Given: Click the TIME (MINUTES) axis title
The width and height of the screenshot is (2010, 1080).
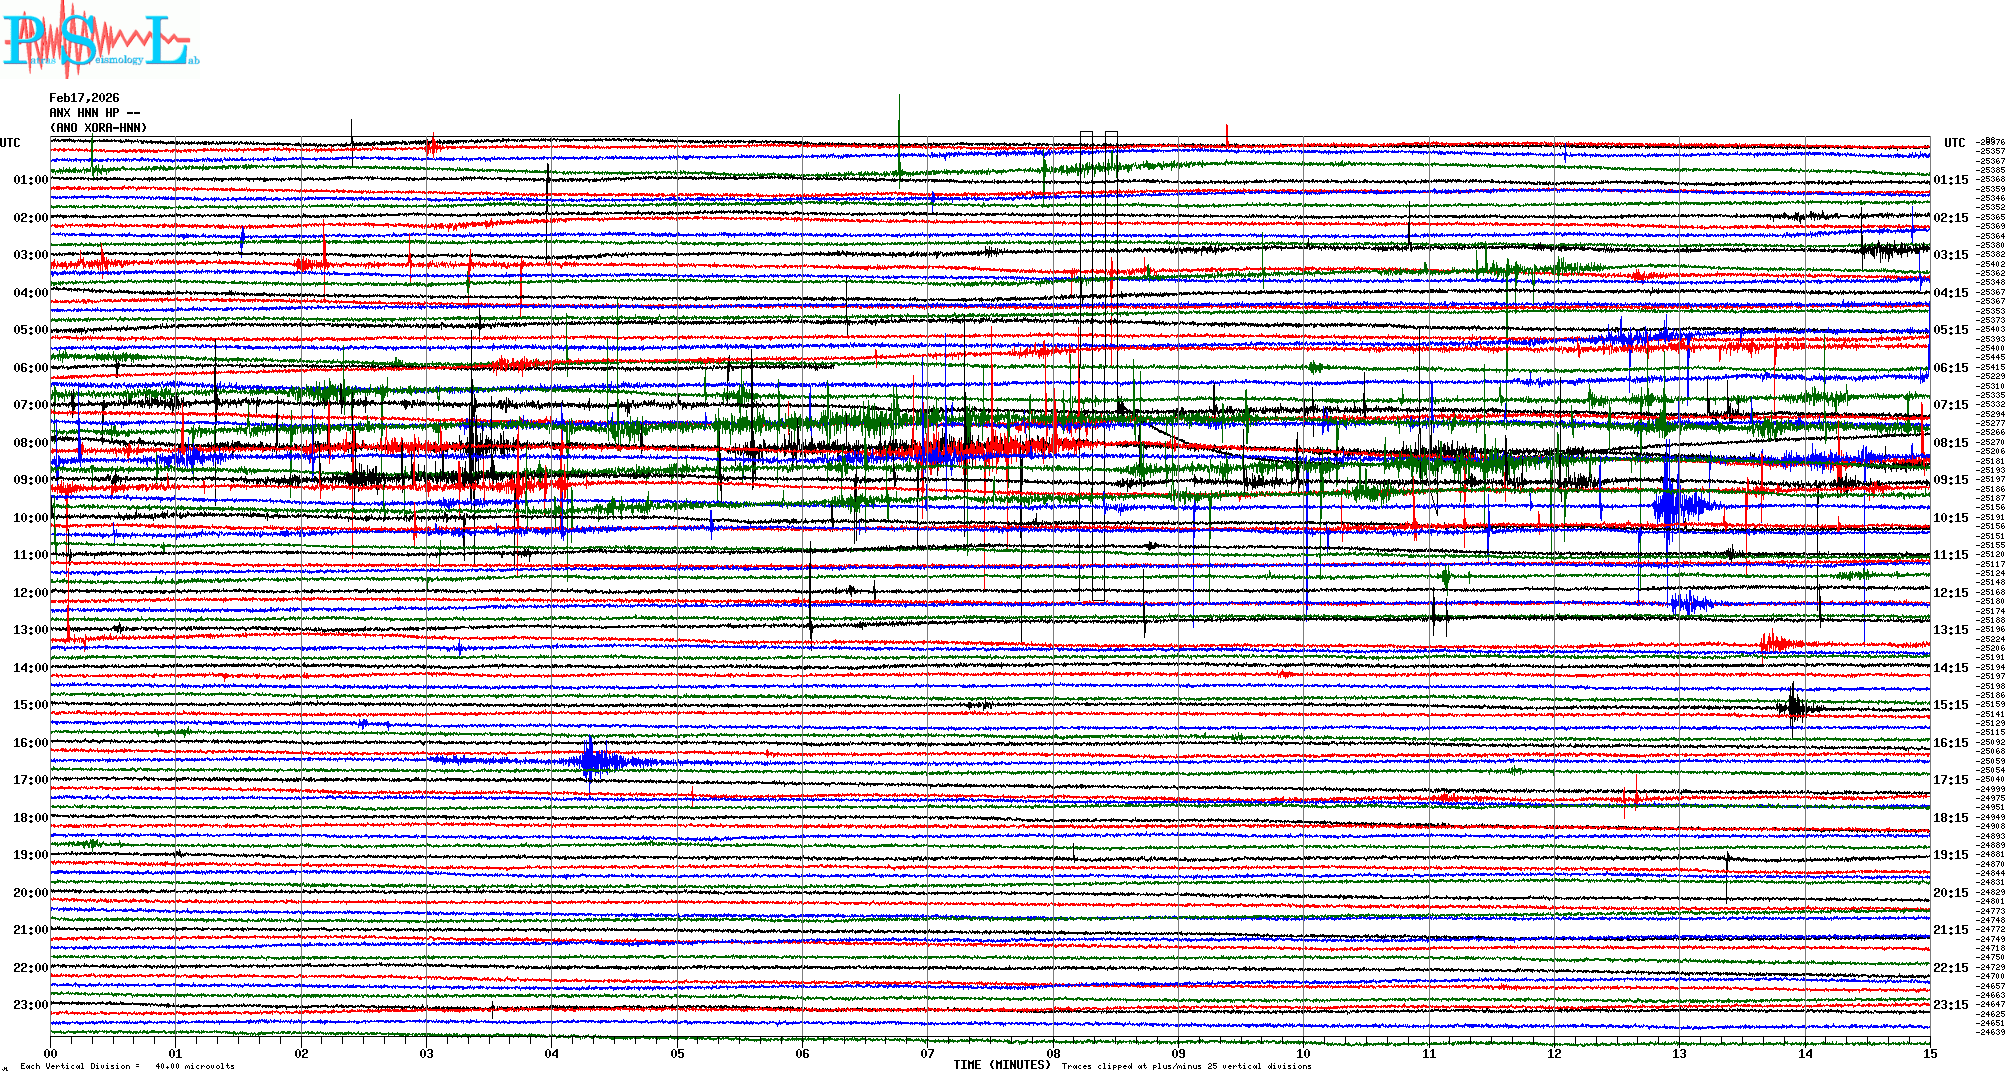Looking at the screenshot, I should click(1002, 1065).
